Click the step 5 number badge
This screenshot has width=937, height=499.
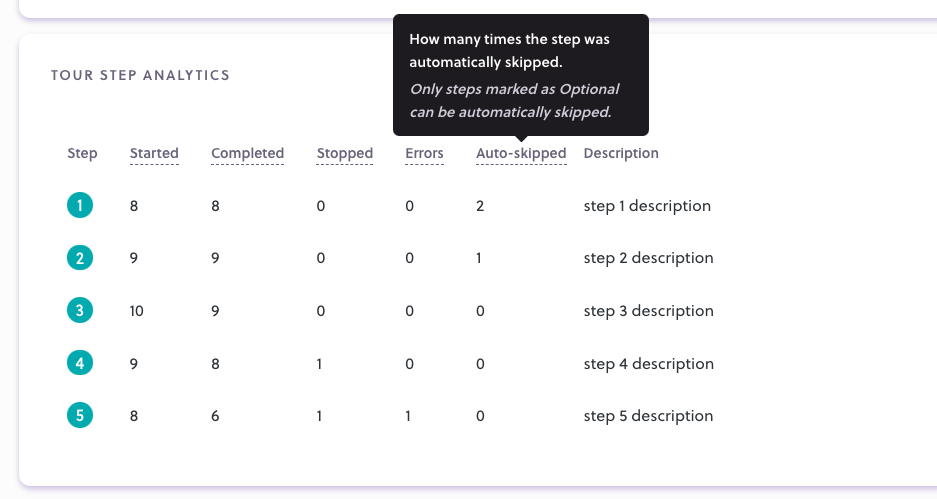[80, 415]
